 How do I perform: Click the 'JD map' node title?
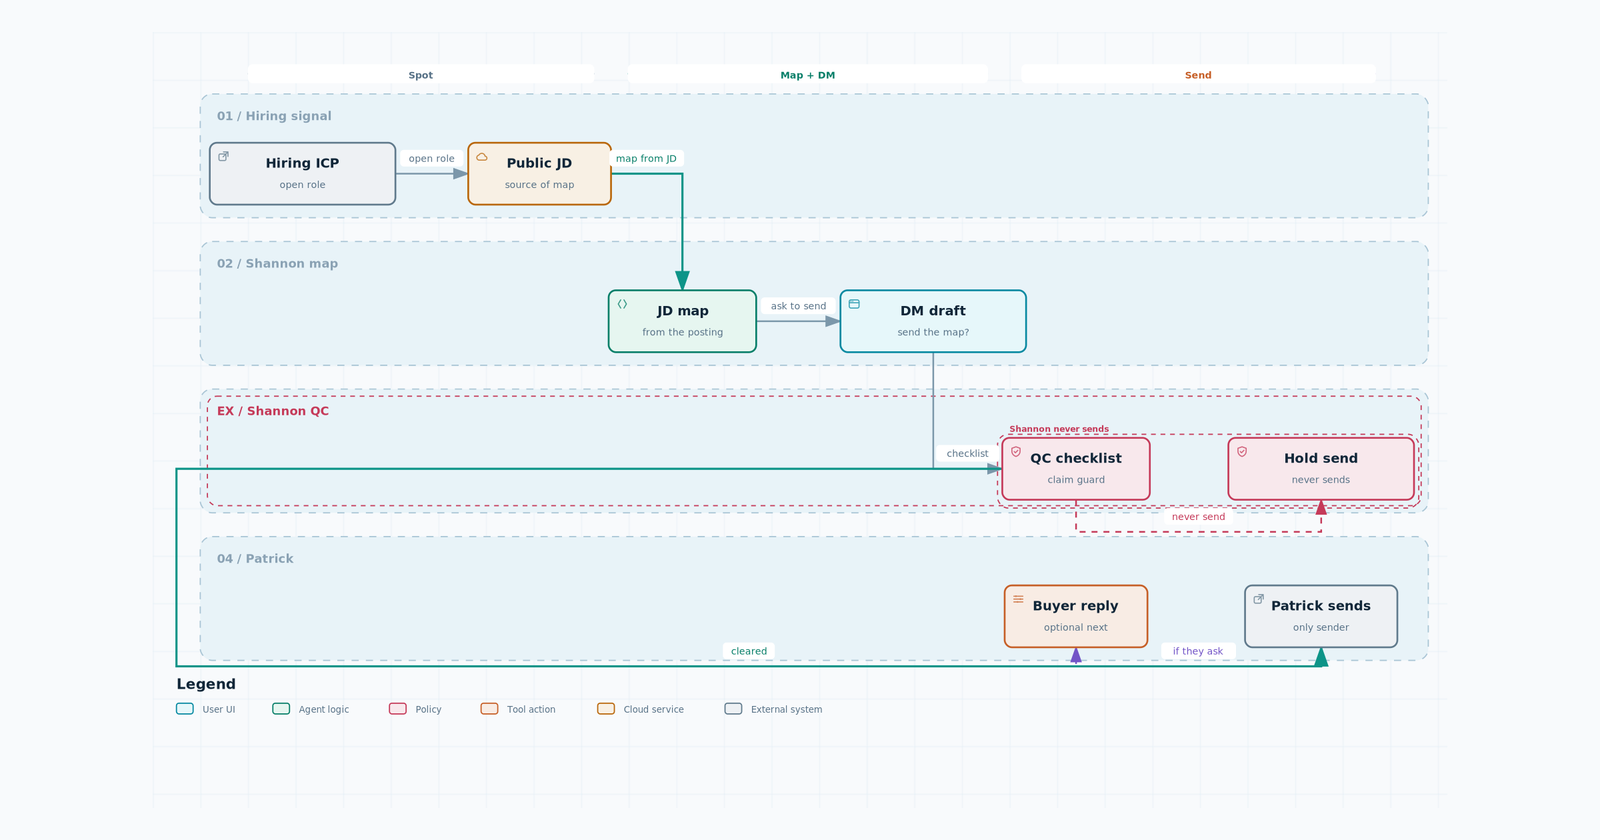pyautogui.click(x=683, y=311)
